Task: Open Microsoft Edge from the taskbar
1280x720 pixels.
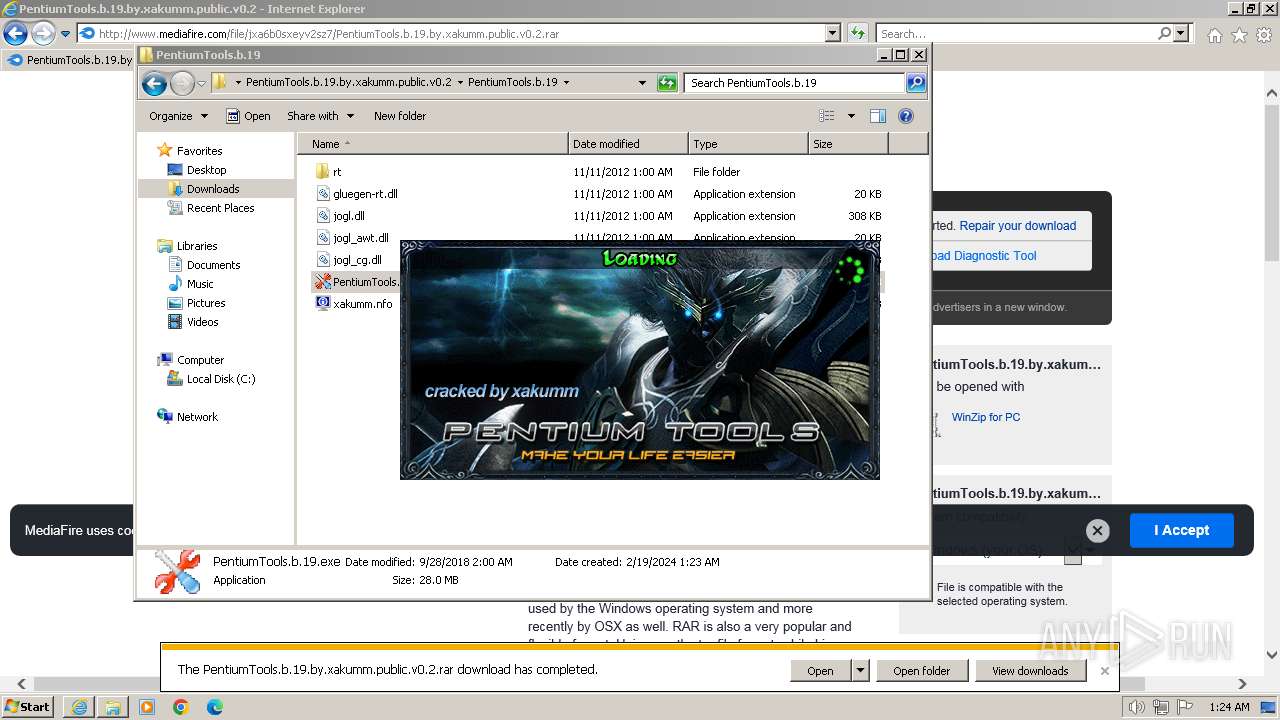Action: (215, 707)
